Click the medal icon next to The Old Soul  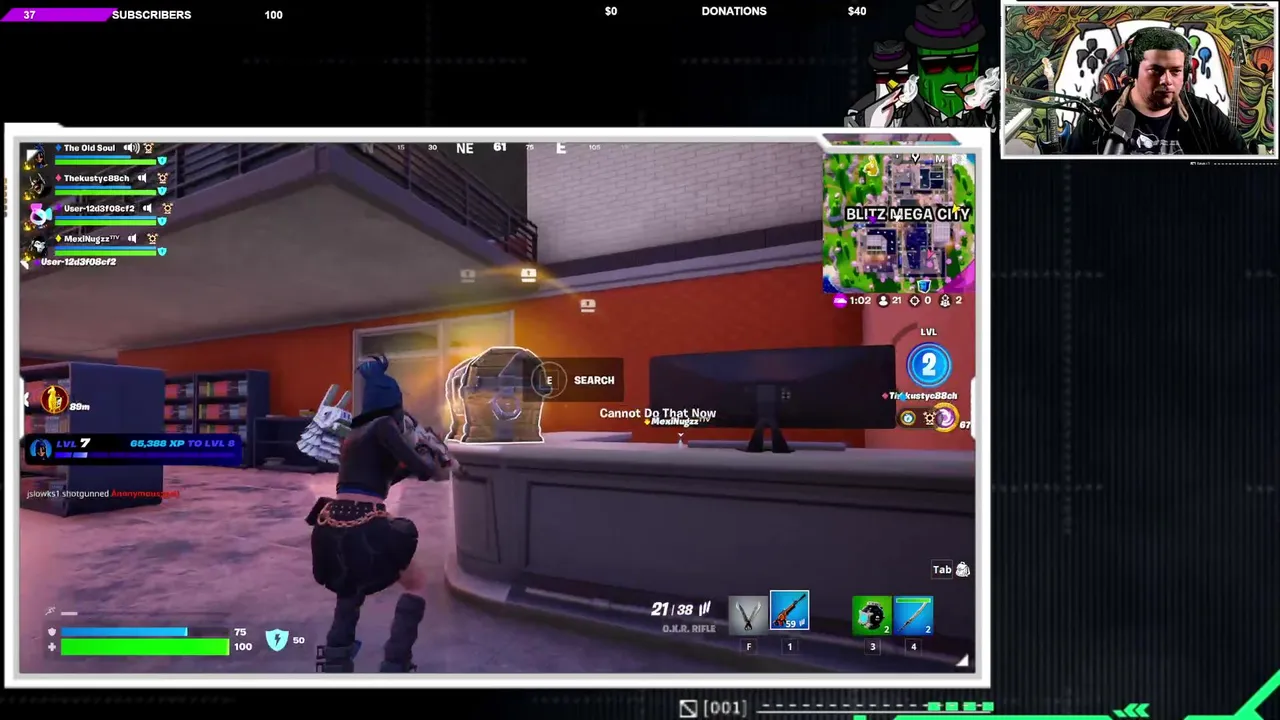point(148,148)
